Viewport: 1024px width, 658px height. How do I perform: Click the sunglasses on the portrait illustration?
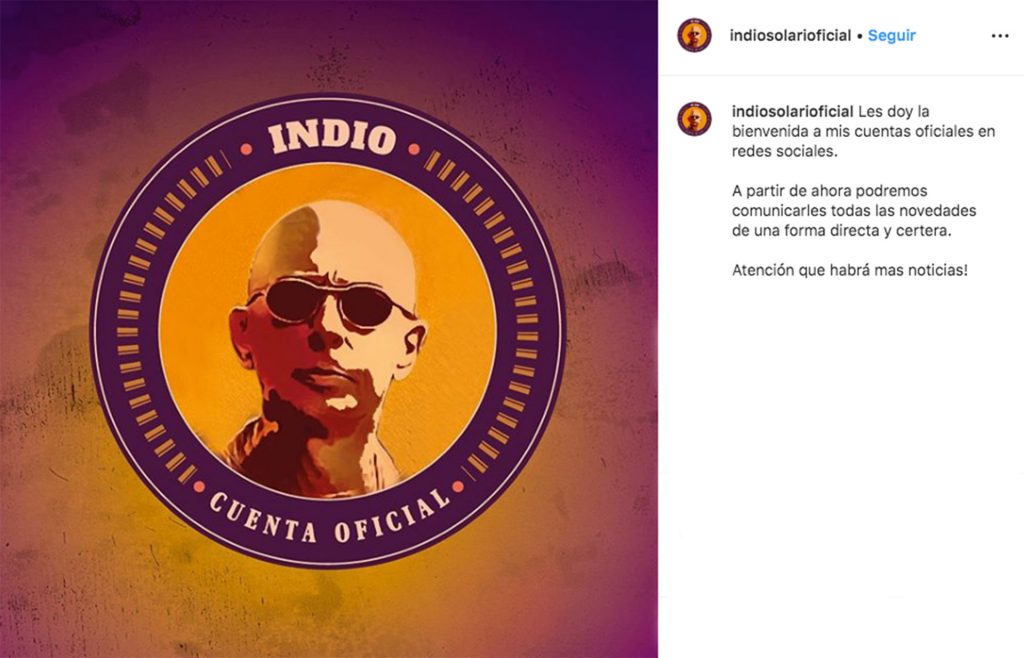coord(330,303)
